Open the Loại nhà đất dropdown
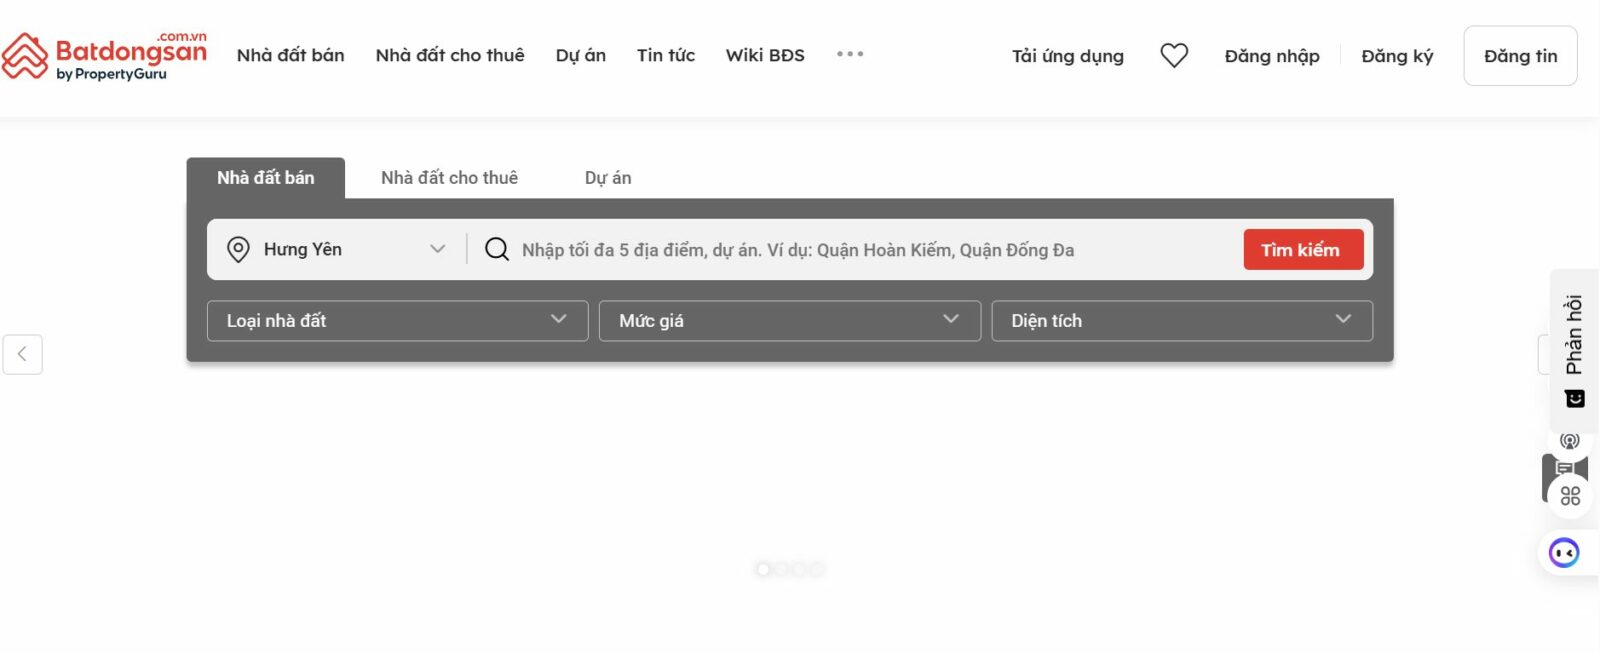The image size is (1600, 653). [x=397, y=321]
